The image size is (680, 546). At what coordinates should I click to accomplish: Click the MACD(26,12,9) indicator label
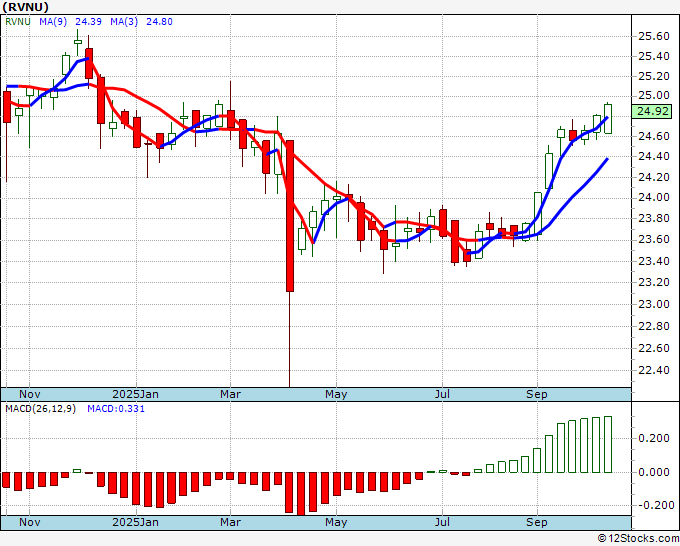[x=40, y=409]
